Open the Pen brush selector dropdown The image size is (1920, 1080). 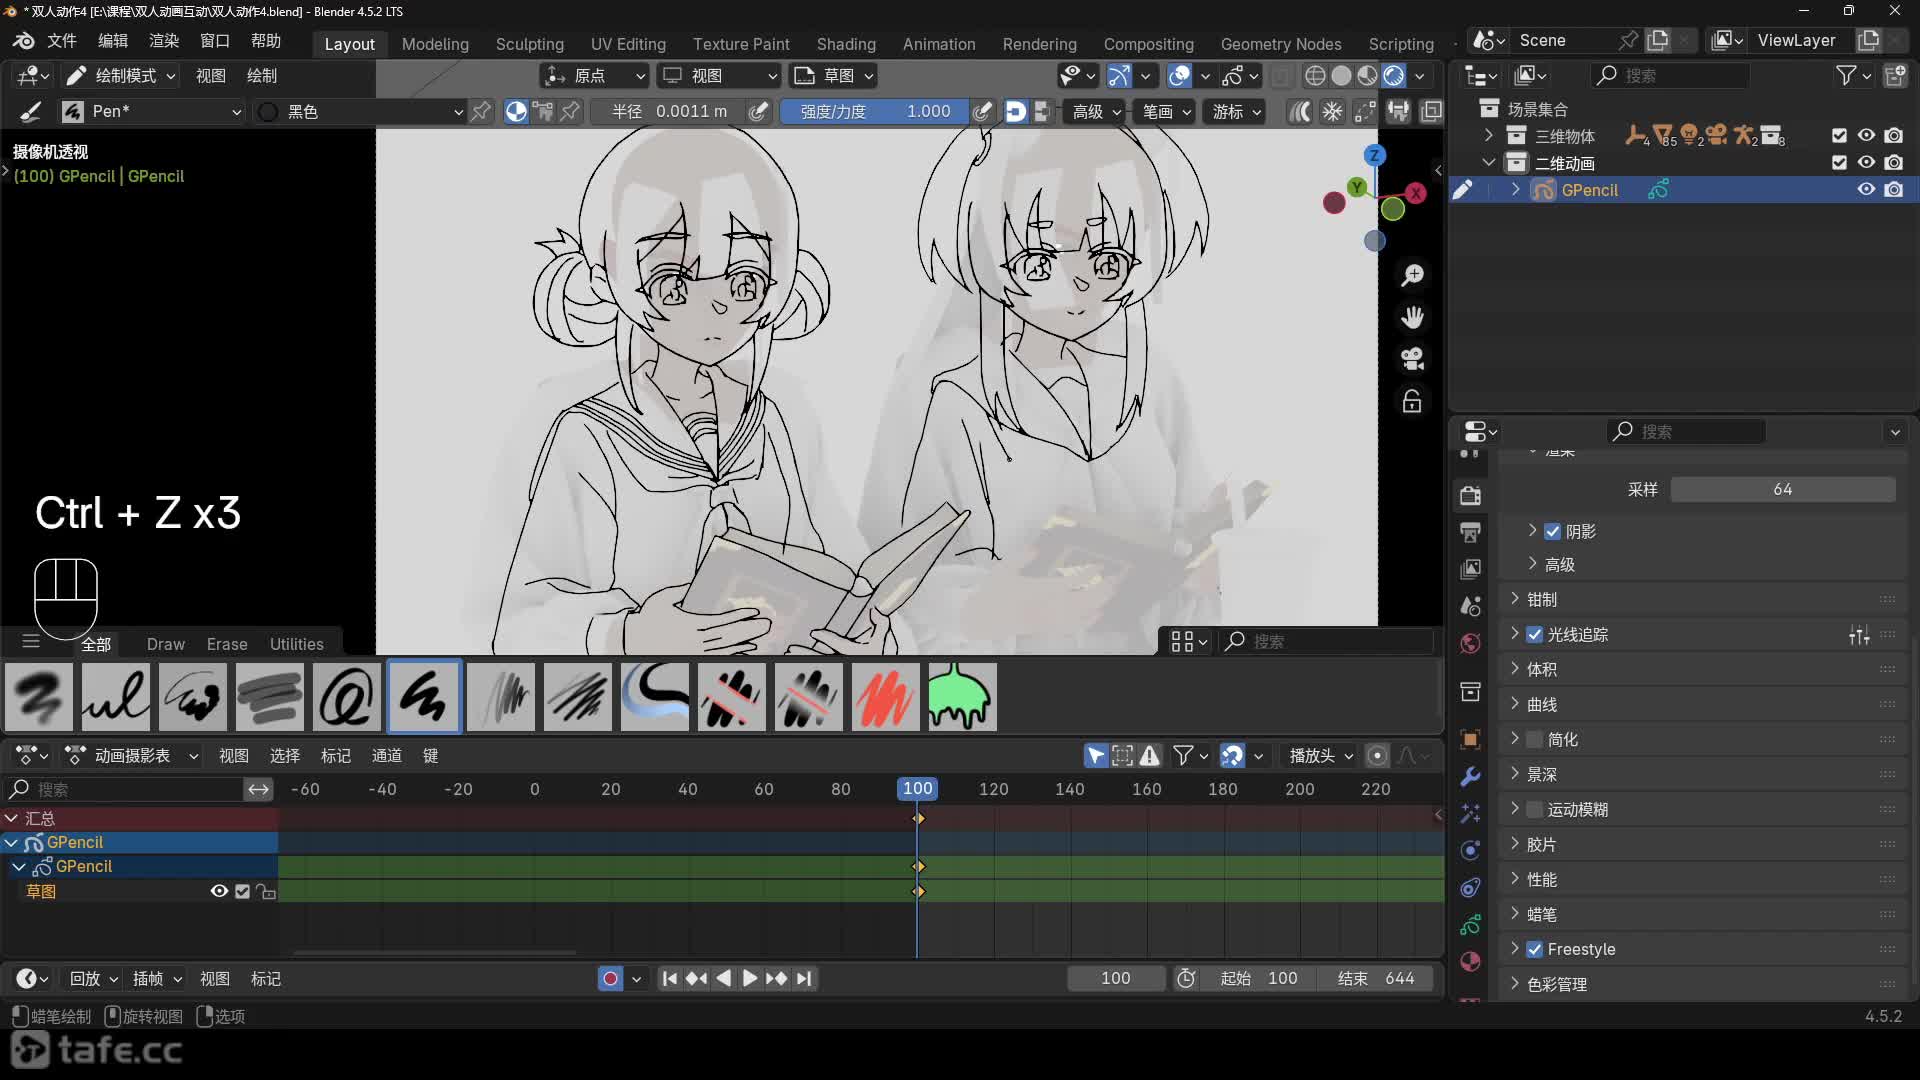coord(152,111)
